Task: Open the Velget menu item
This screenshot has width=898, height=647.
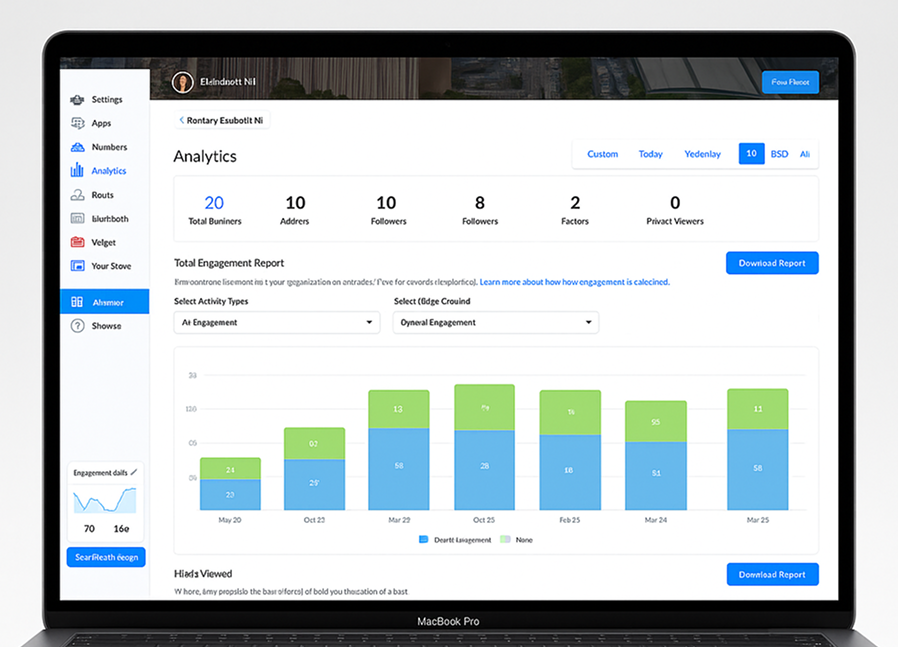Action: (x=104, y=242)
